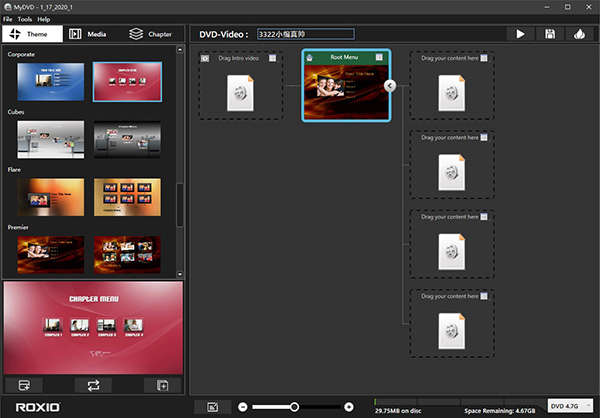
Task: Switch to the Media tab
Action: tap(88, 34)
